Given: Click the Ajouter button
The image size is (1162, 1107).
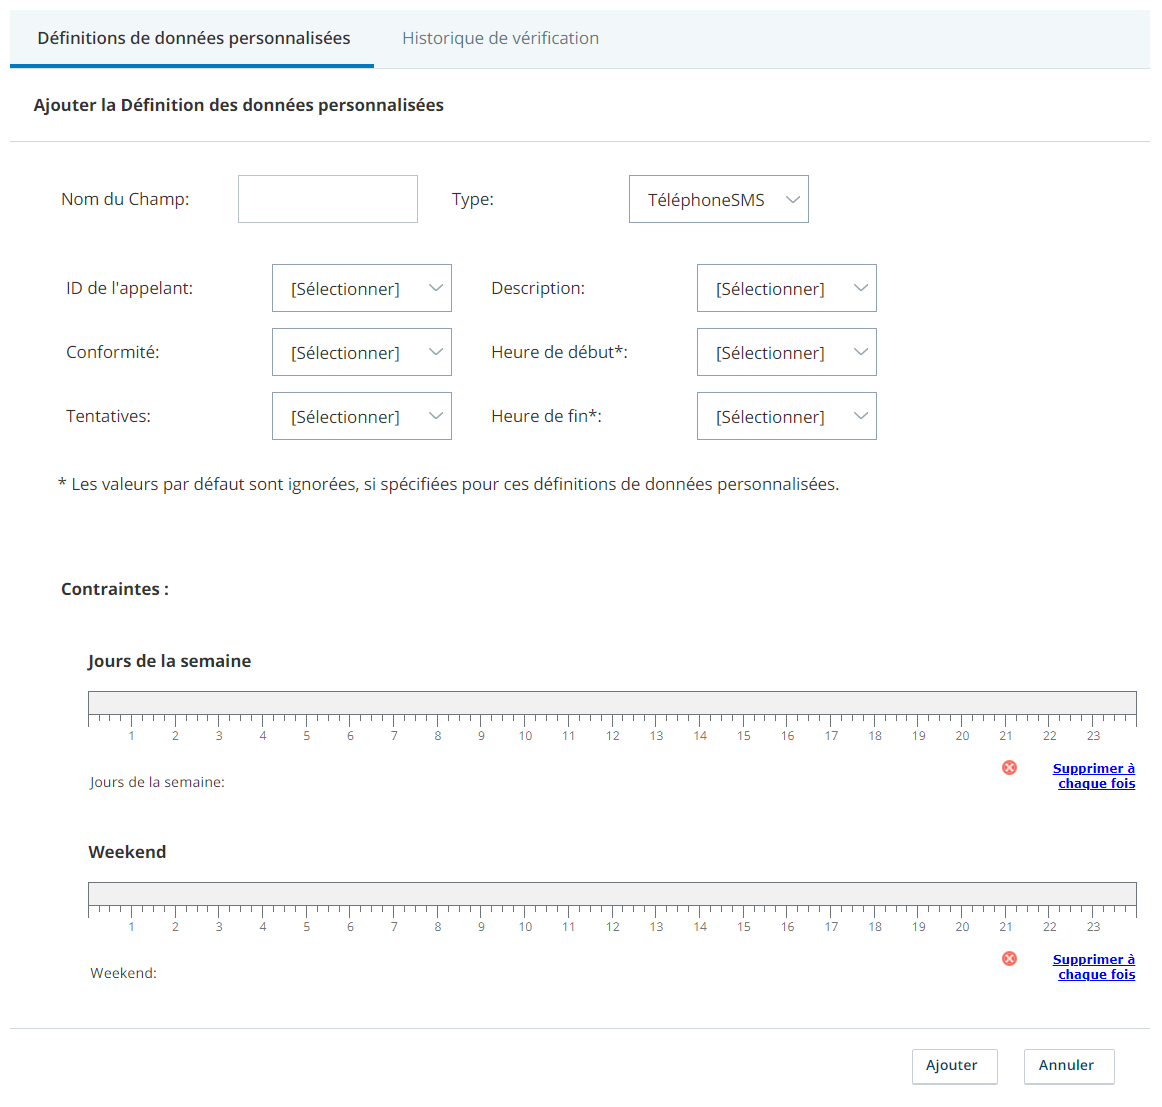Looking at the screenshot, I should click(x=954, y=1066).
